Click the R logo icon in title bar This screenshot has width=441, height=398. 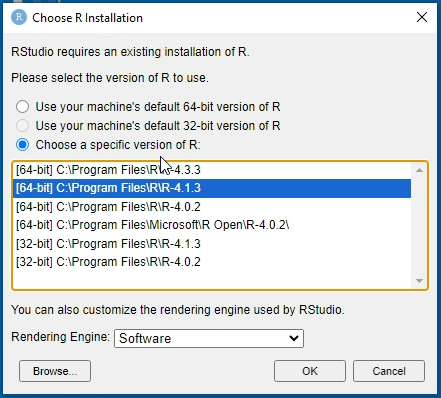(19, 17)
